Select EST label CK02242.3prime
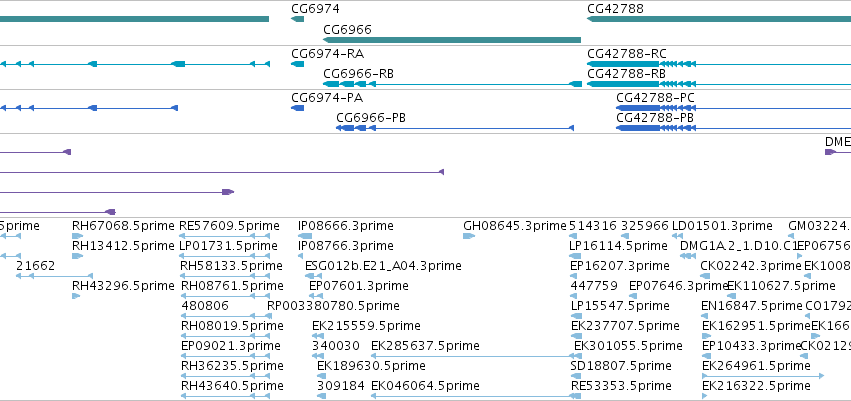Viewport: 851px width, 401px height. pos(751,266)
